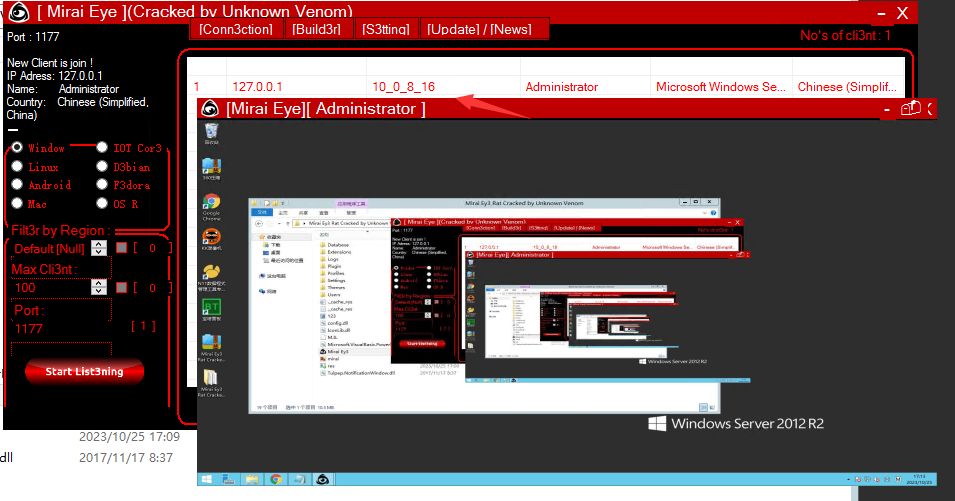Open Server Manager on the remote taskbar
This screenshot has width=955, height=501.
(x=228, y=480)
